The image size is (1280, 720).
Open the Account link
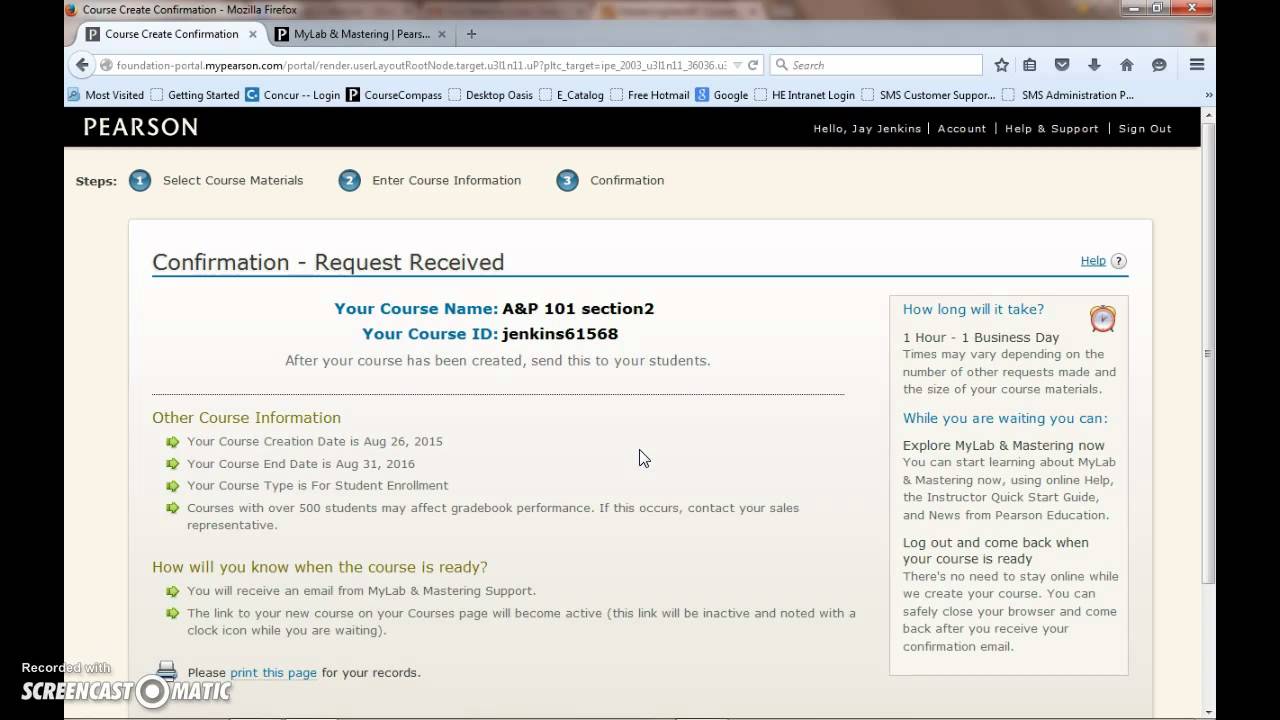point(962,128)
